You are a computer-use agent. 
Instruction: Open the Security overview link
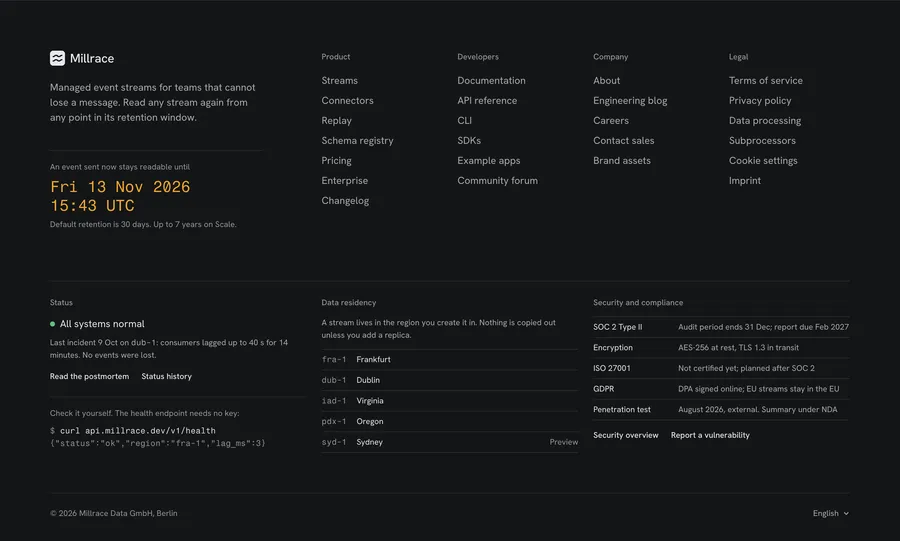[x=626, y=435]
